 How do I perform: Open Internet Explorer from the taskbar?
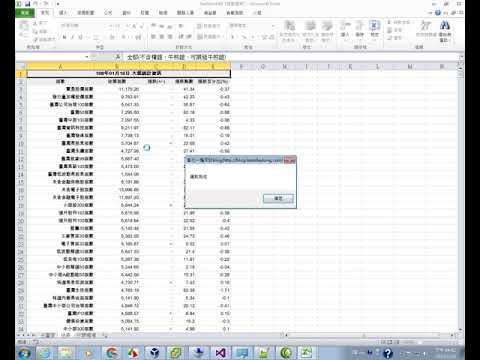pyautogui.click(x=45, y=353)
